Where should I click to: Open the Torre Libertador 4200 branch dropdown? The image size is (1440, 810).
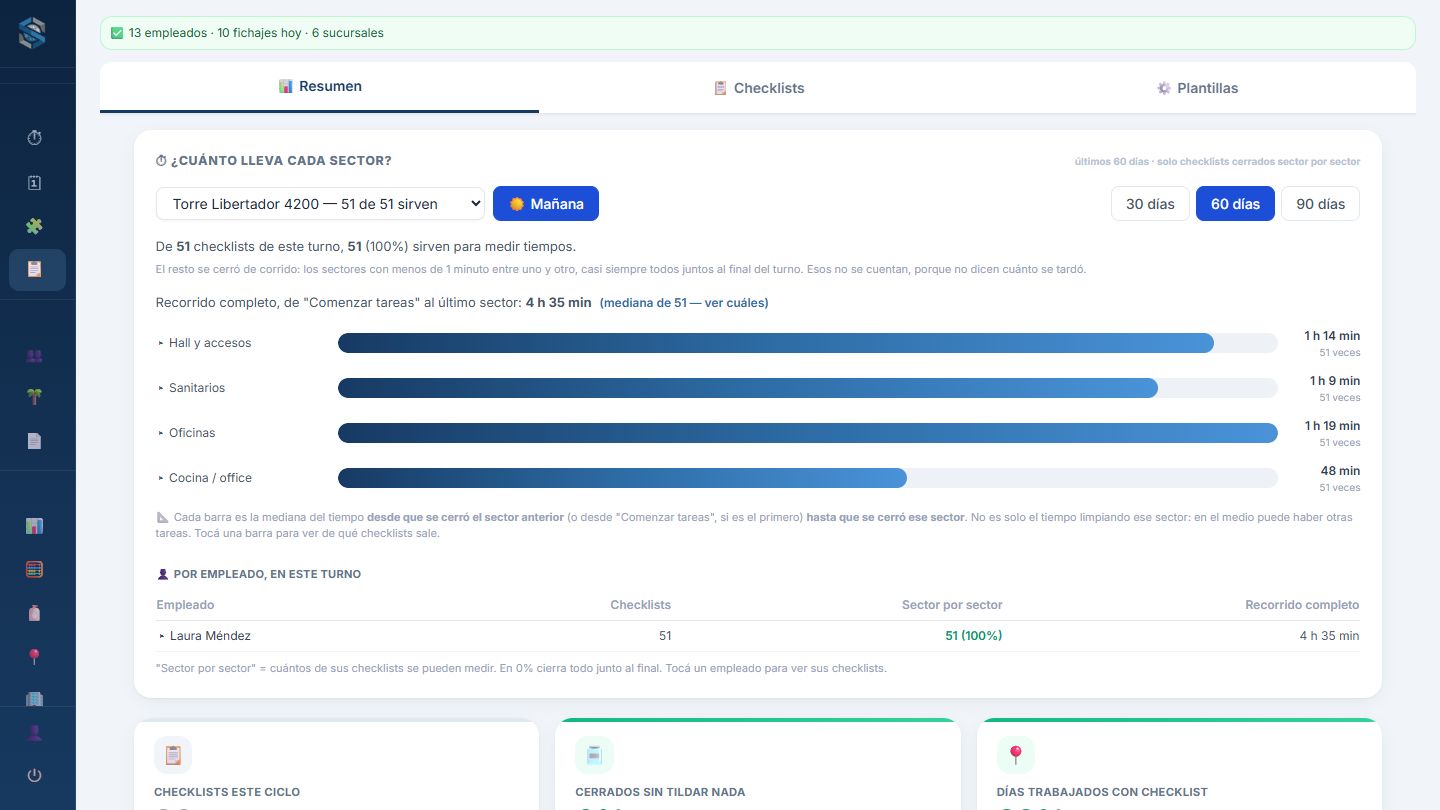tap(320, 203)
